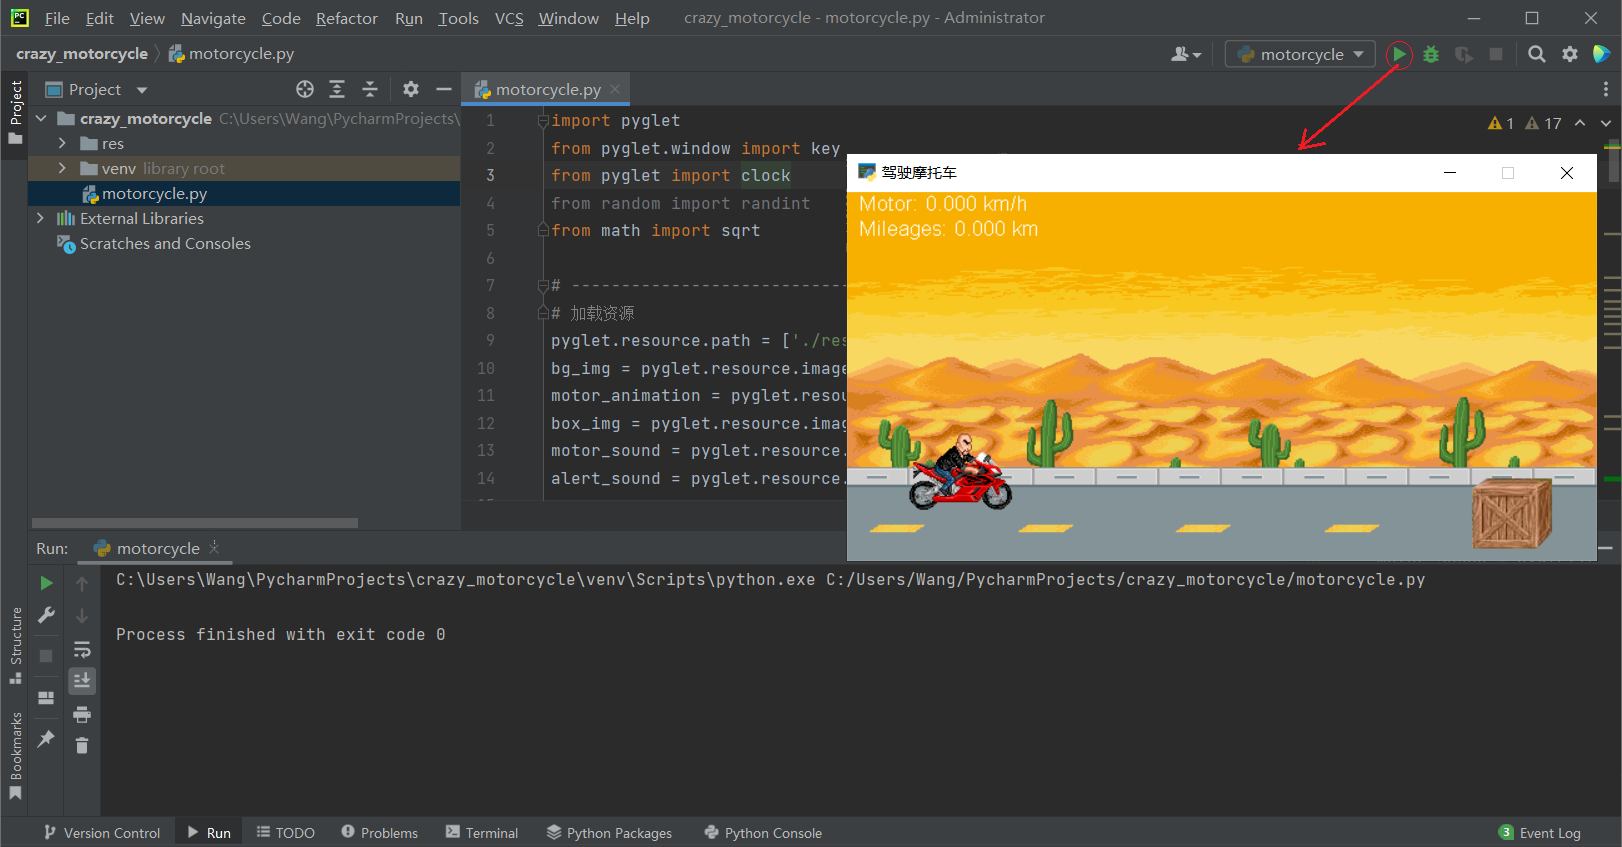Open Search Everywhere magnifier icon
Image resolution: width=1622 pixels, height=847 pixels.
[x=1537, y=54]
